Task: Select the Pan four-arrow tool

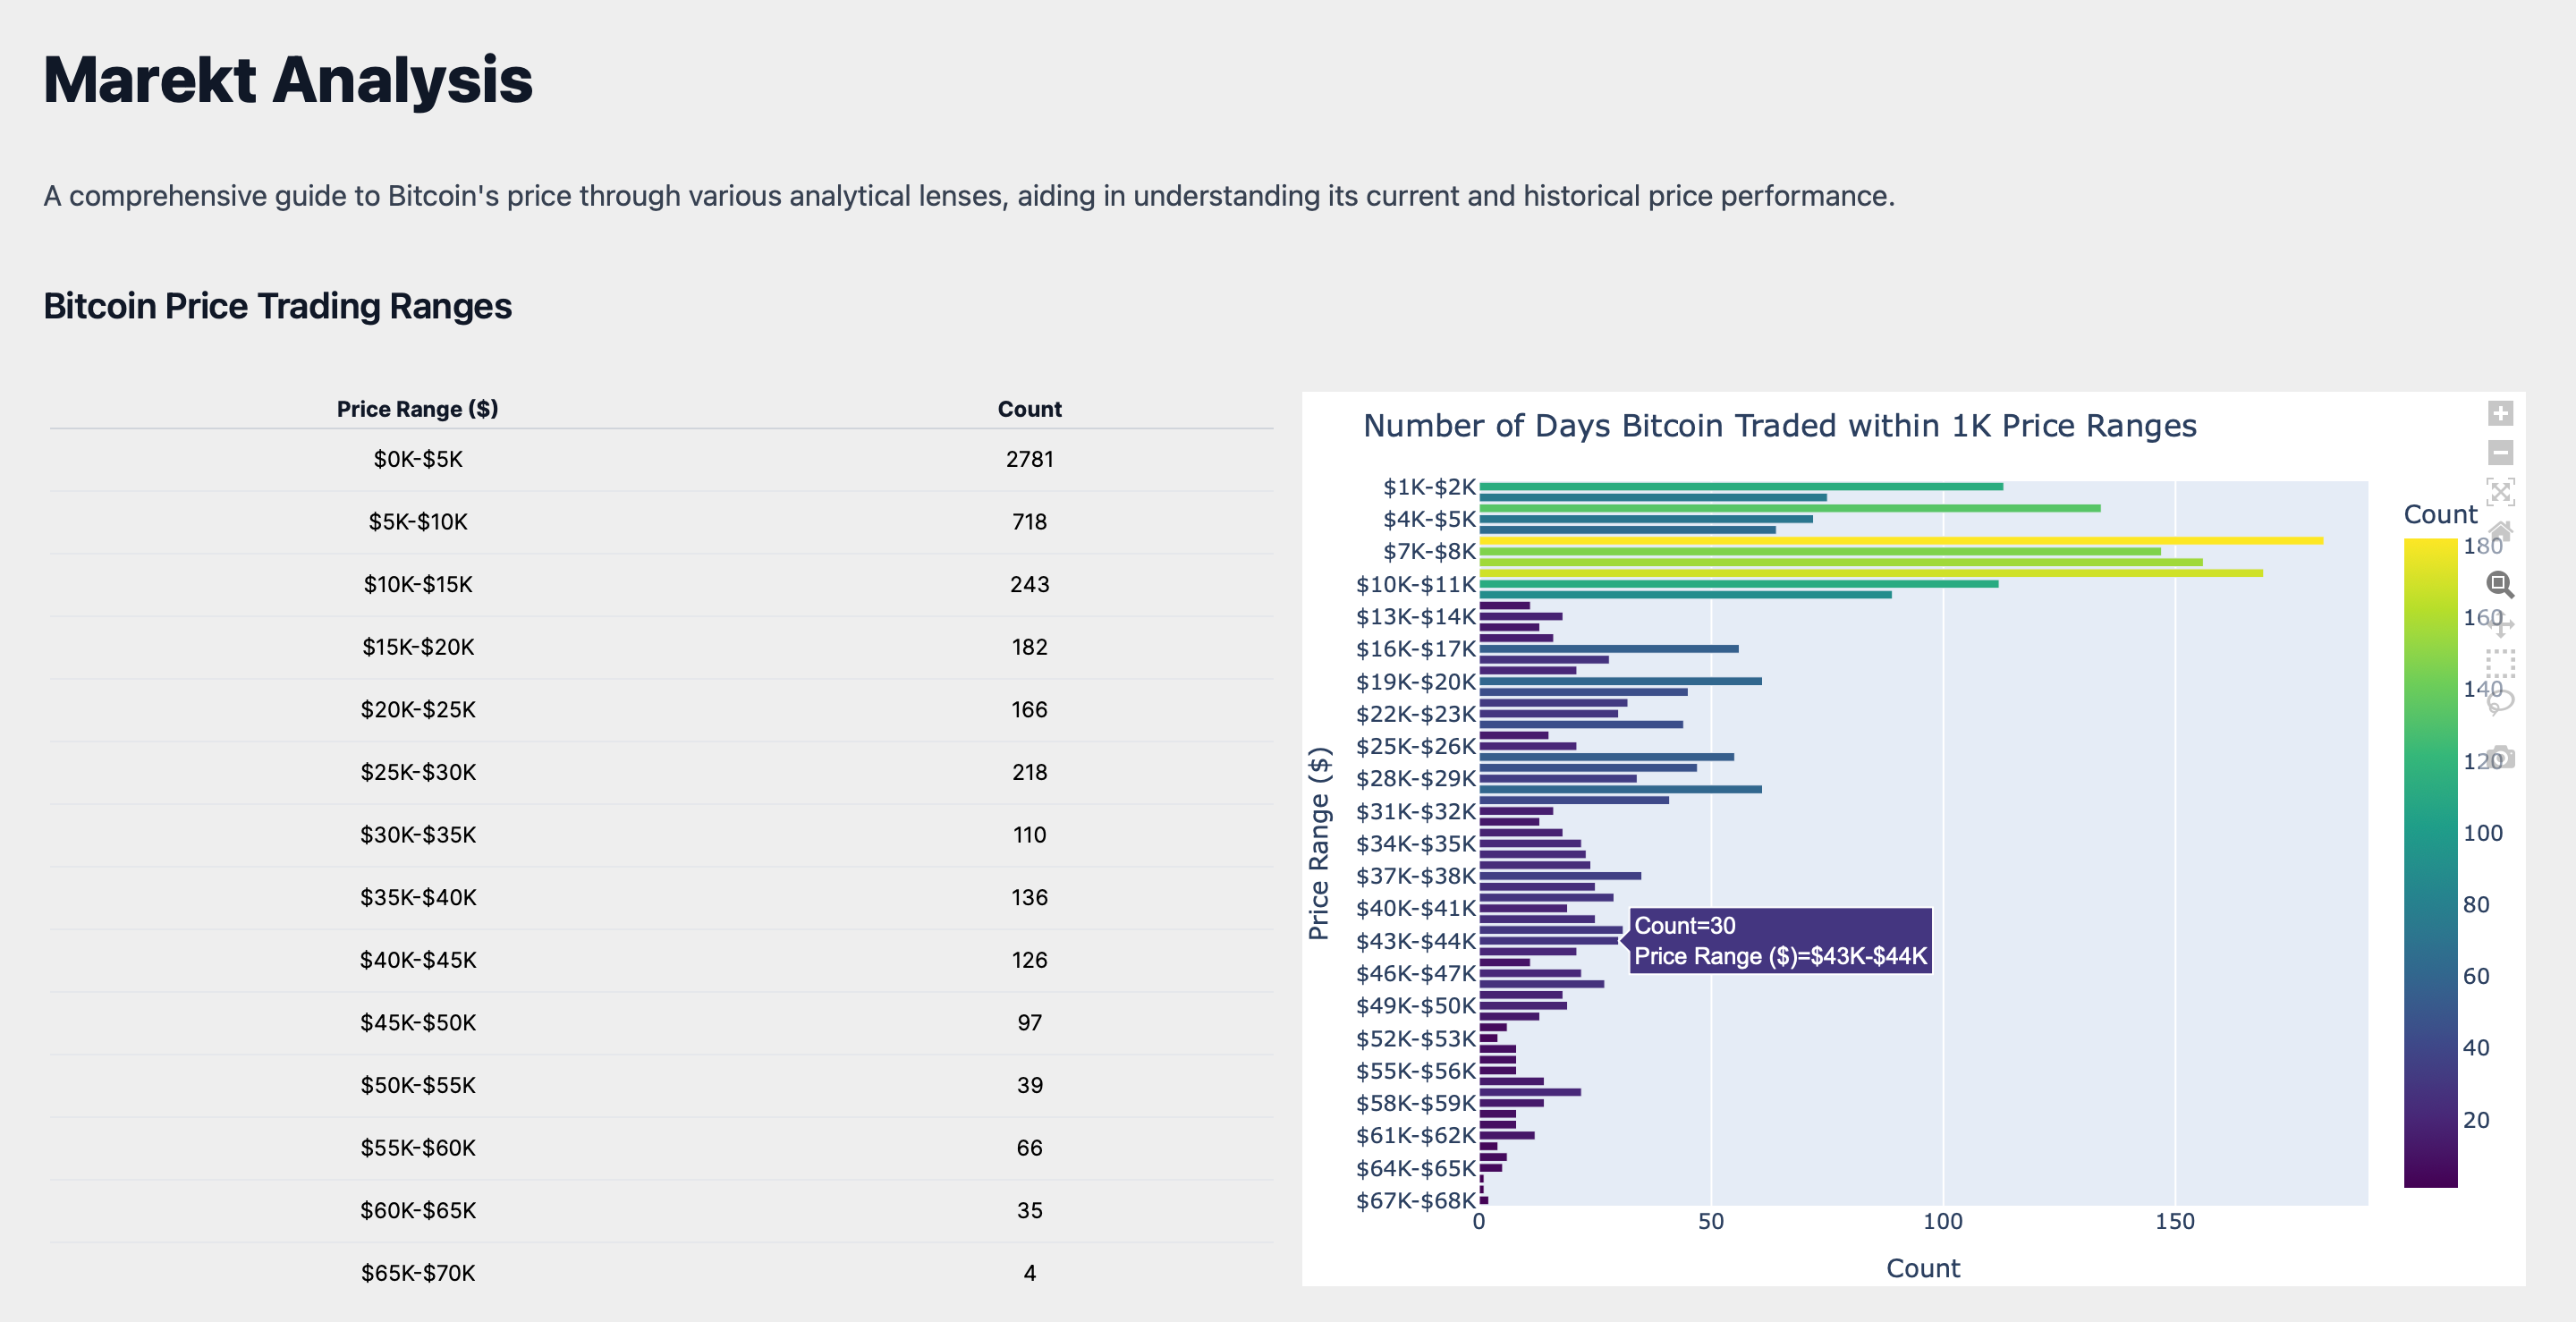Action: 2499,624
